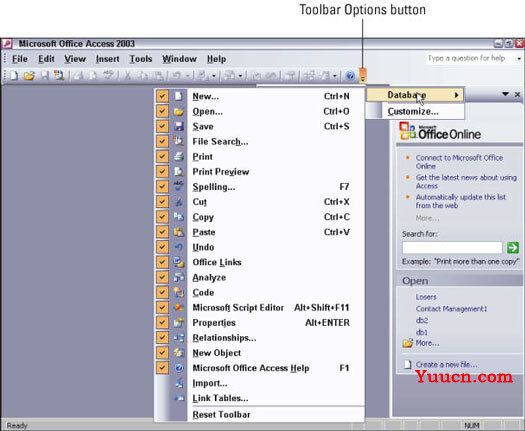525x431 pixels.
Task: Click Connect to Microsoft Office Online link
Action: point(459,162)
